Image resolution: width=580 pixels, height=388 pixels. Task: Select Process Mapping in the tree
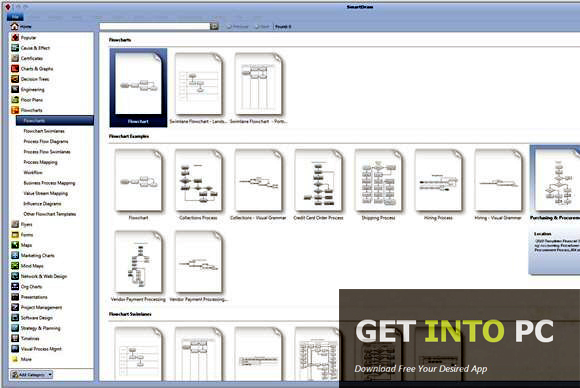[40, 162]
